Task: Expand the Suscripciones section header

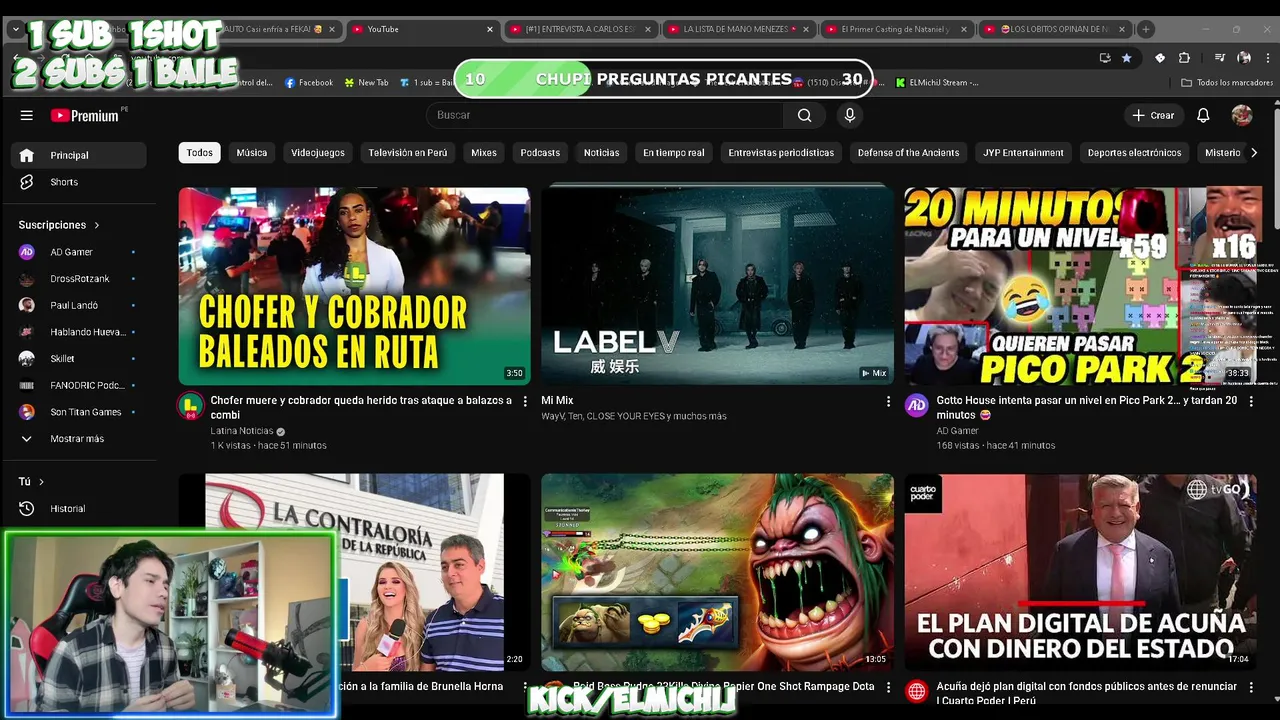Action: [59, 225]
